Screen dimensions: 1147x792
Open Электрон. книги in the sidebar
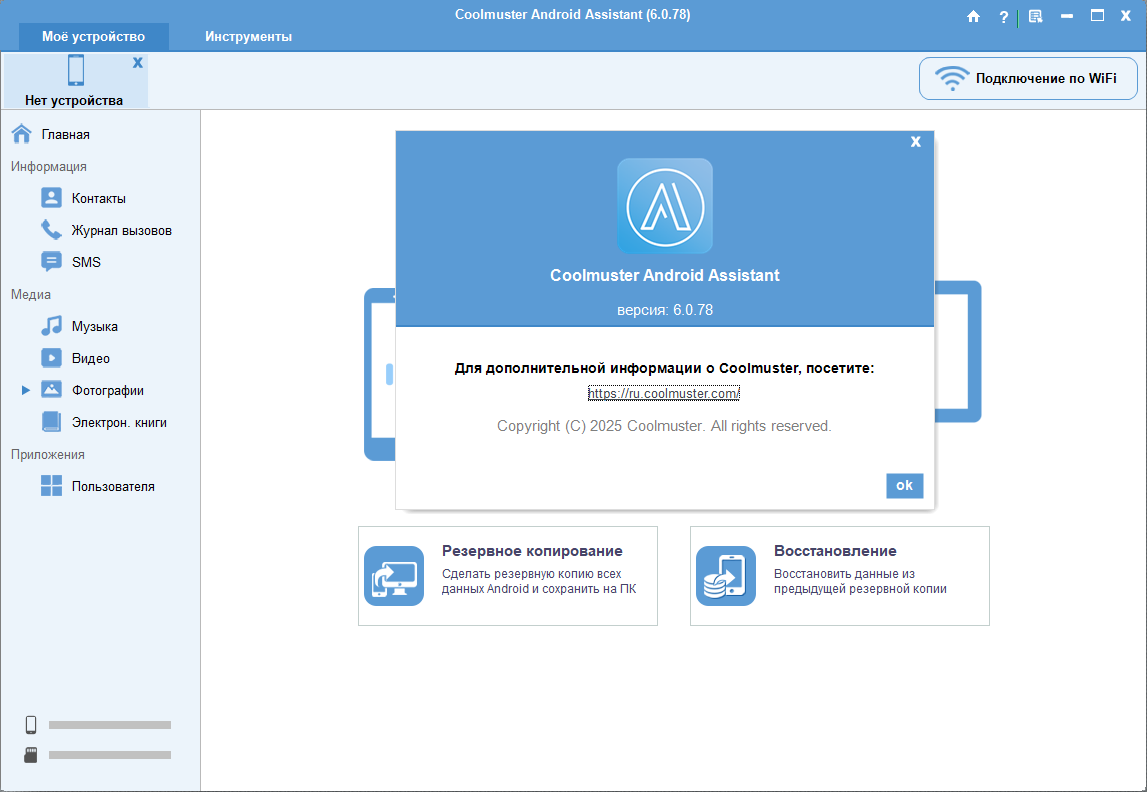pos(119,423)
